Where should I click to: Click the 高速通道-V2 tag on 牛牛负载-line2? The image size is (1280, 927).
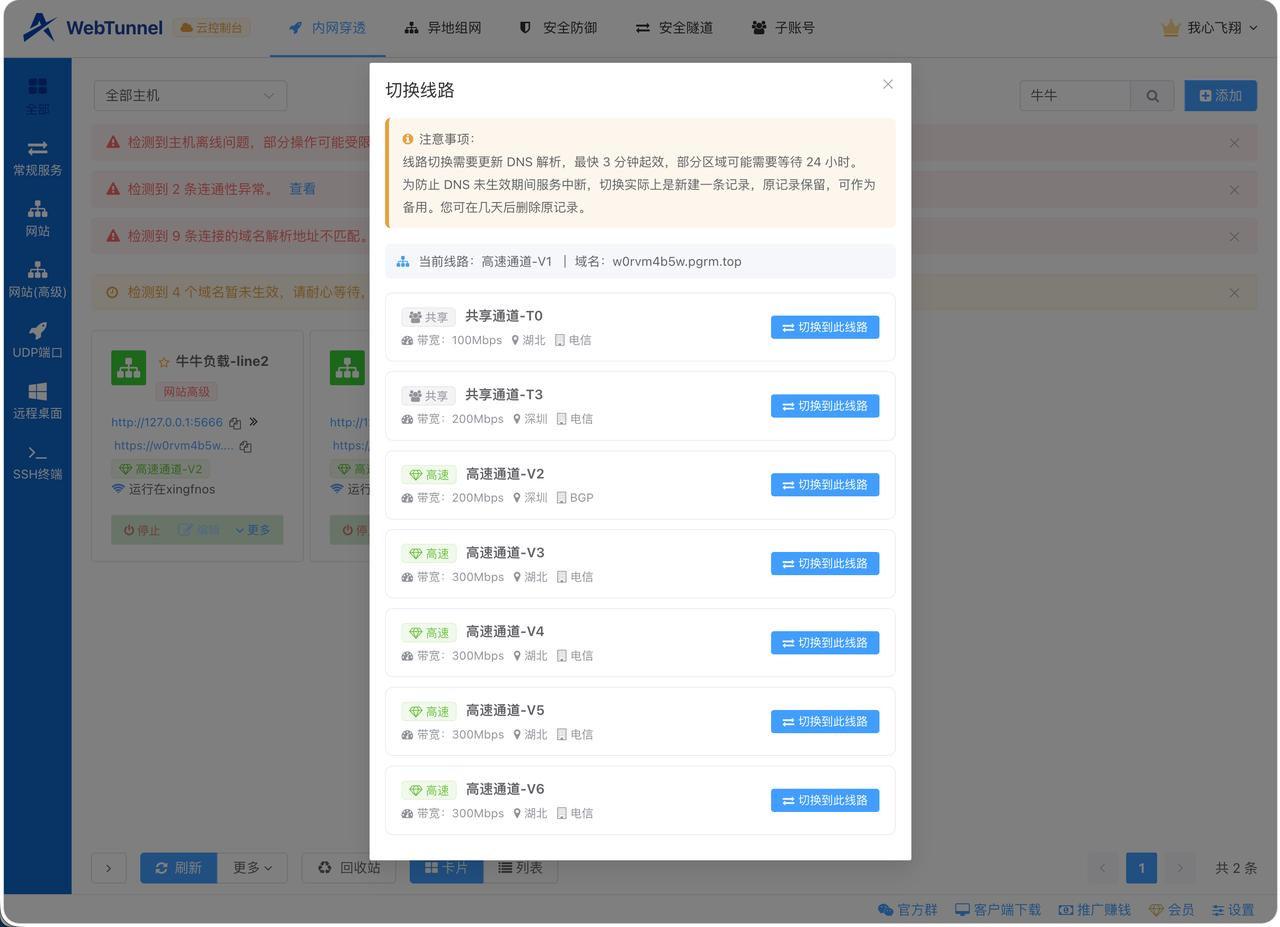[161, 469]
